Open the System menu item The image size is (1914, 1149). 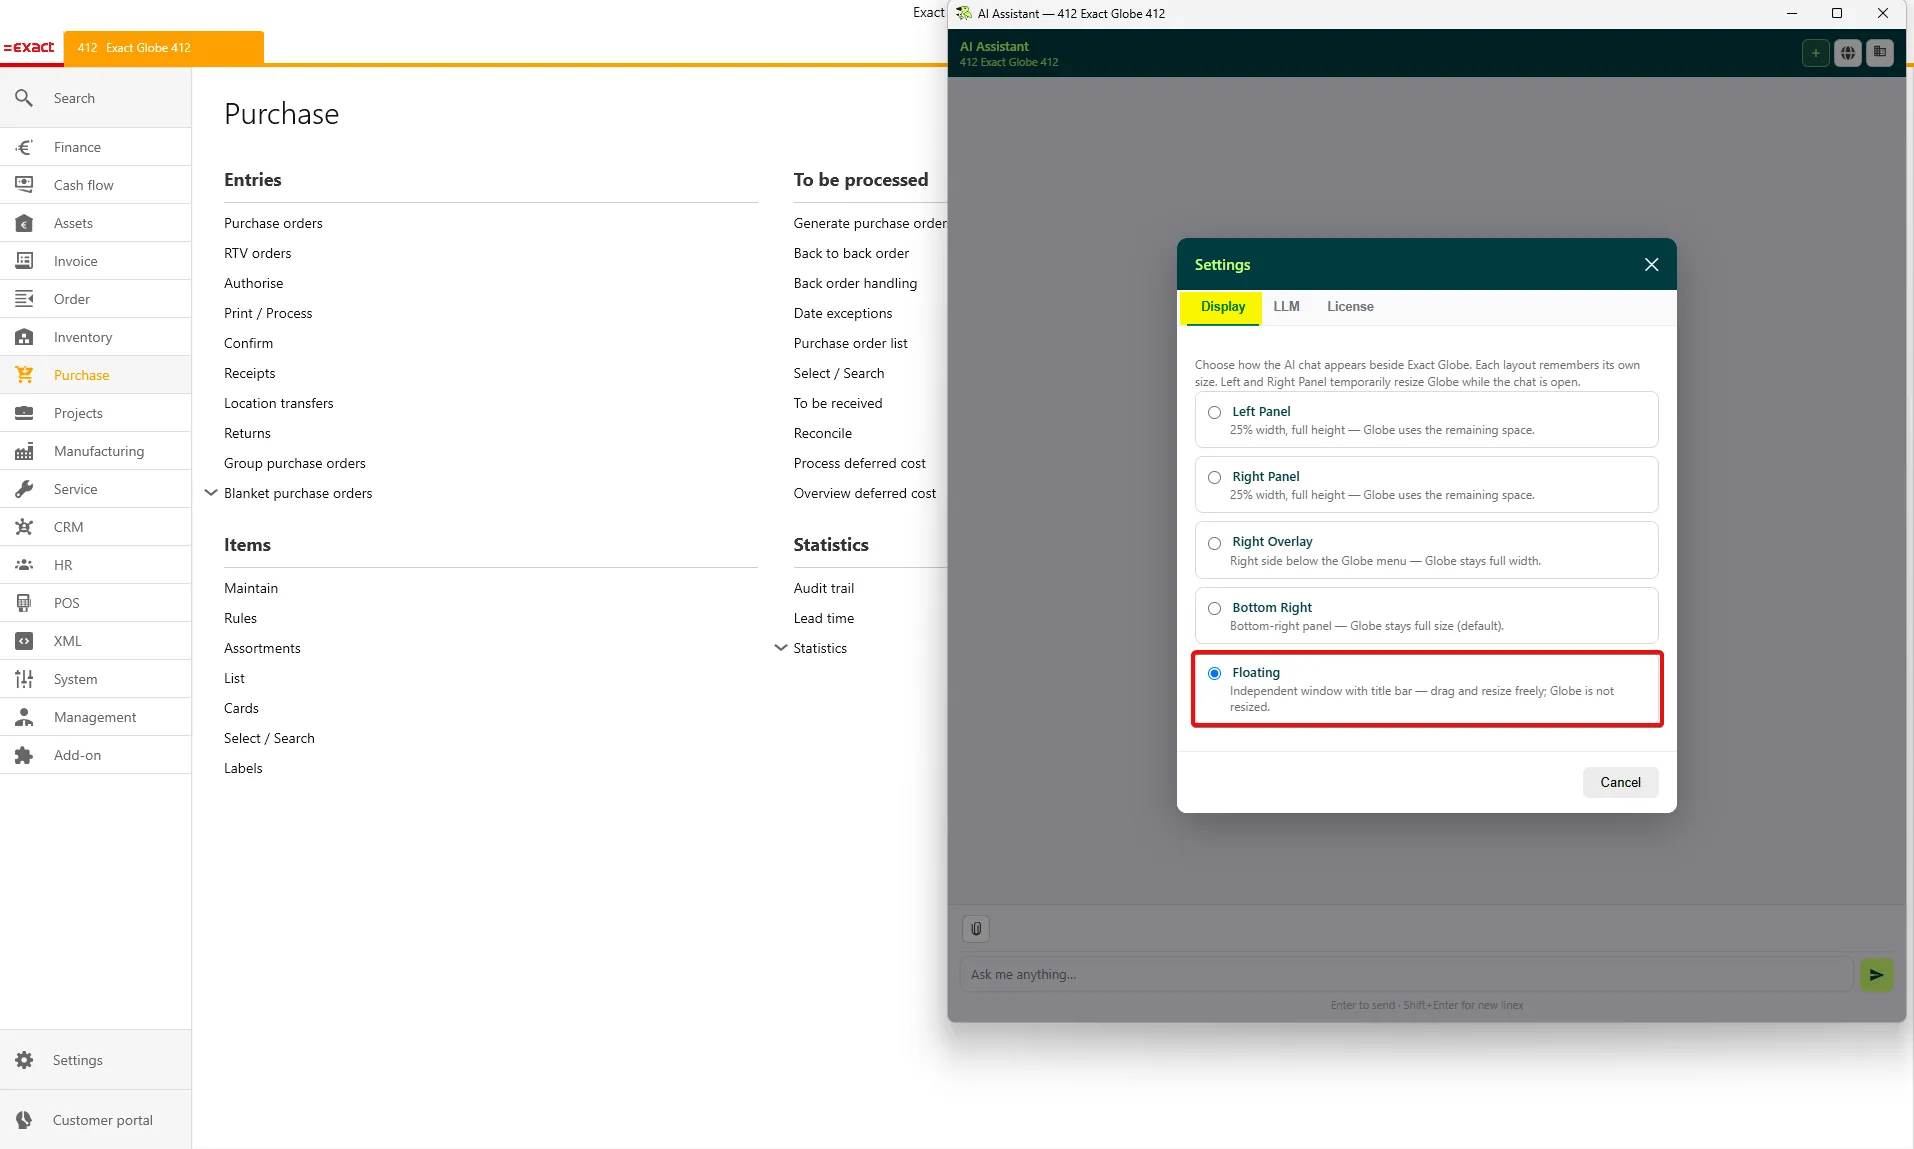[x=96, y=679]
